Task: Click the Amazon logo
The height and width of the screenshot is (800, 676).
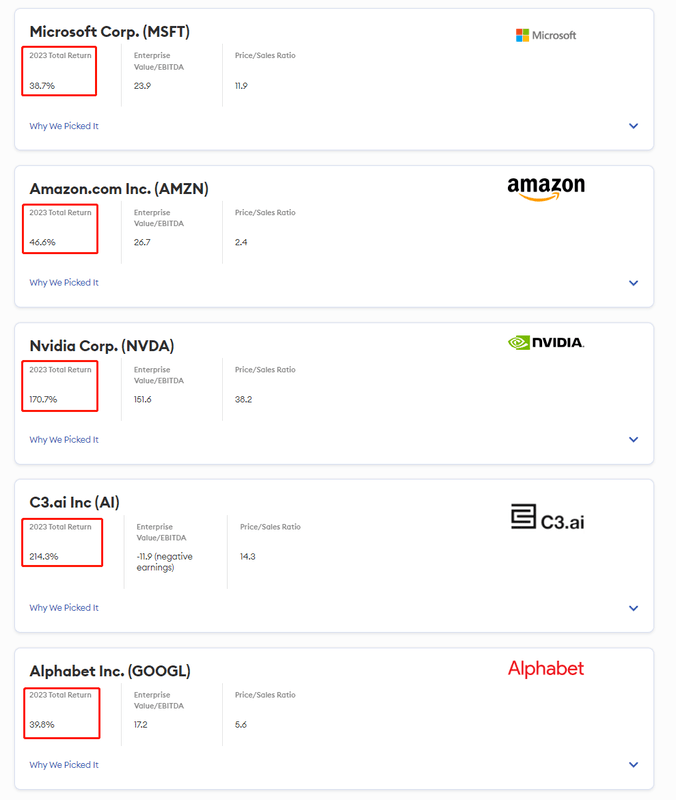Action: [x=545, y=188]
